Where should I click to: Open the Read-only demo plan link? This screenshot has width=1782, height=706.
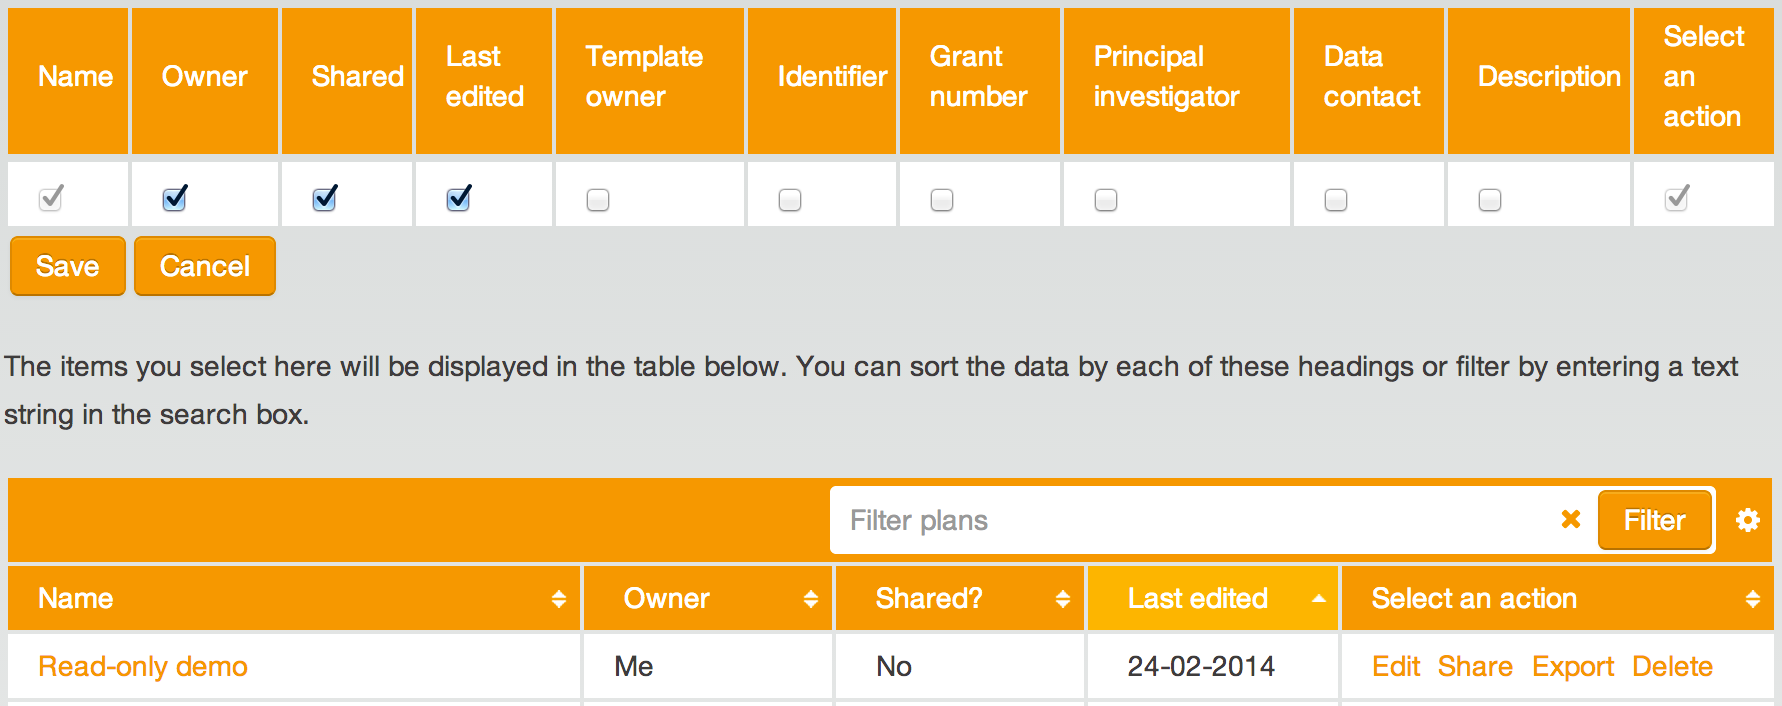(x=143, y=667)
